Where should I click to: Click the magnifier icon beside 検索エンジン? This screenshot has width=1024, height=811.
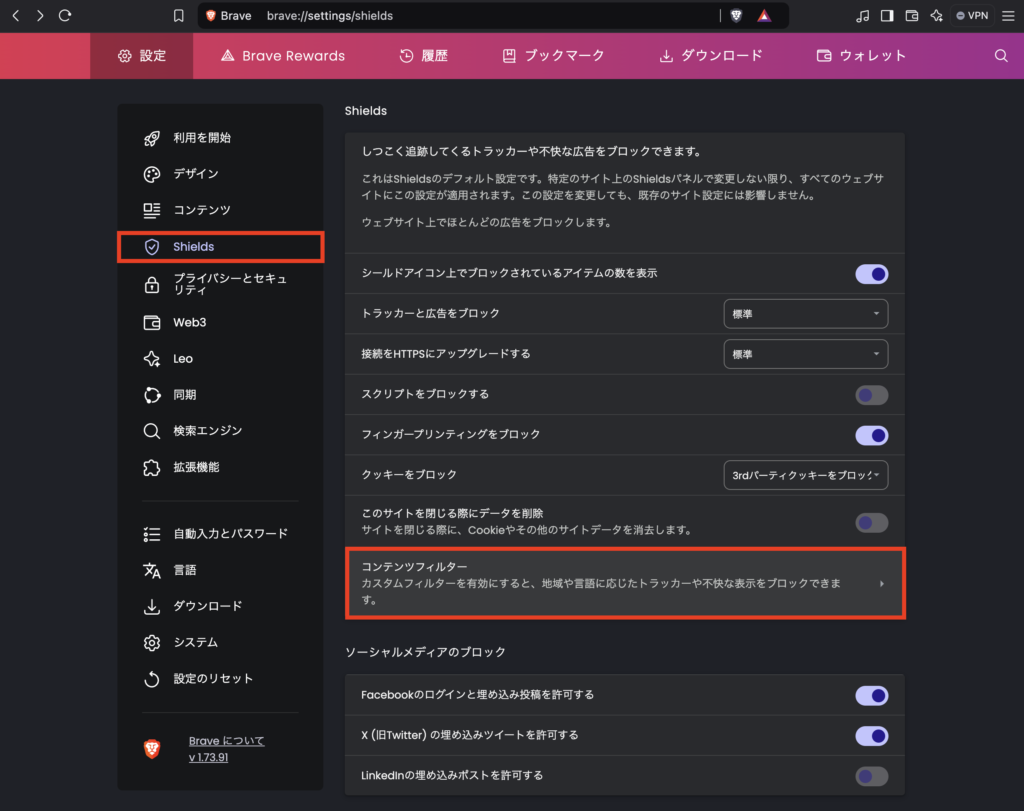tap(152, 431)
